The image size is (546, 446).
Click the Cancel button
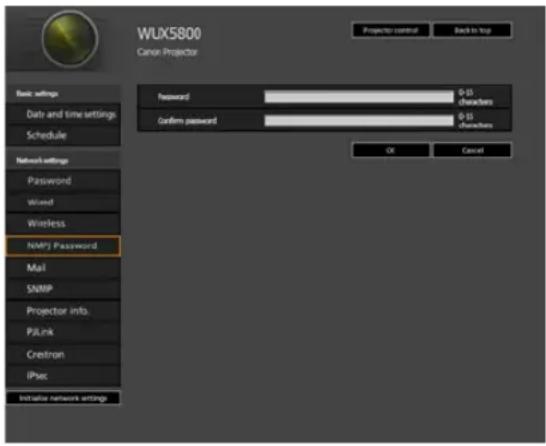[473, 150]
